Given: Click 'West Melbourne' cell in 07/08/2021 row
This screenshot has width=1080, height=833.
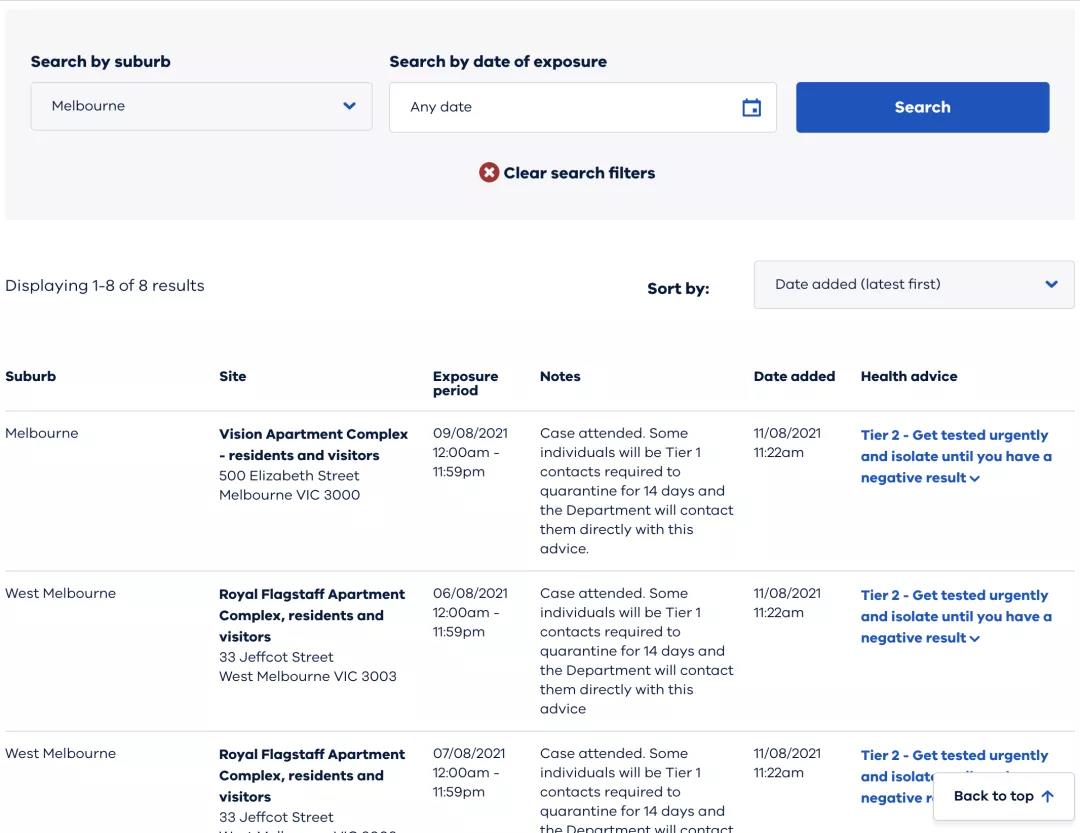Looking at the screenshot, I should 60,753.
